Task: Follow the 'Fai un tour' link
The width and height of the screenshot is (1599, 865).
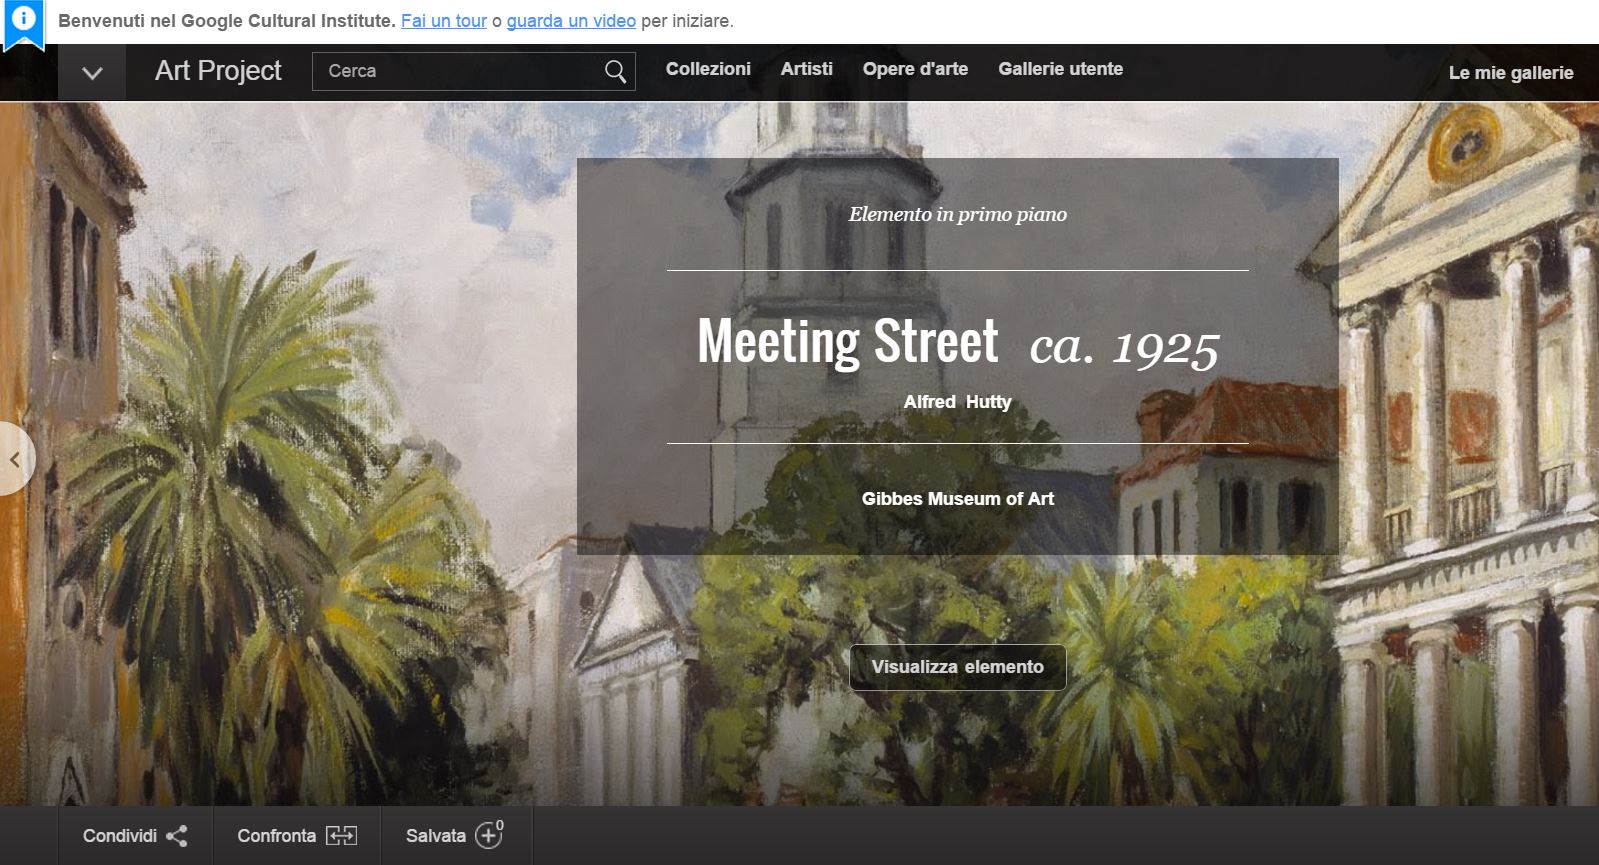Action: [x=443, y=21]
